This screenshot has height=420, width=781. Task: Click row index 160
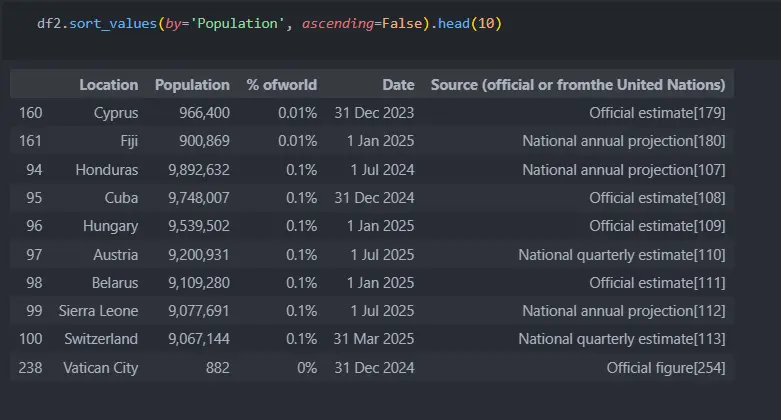tap(30, 113)
